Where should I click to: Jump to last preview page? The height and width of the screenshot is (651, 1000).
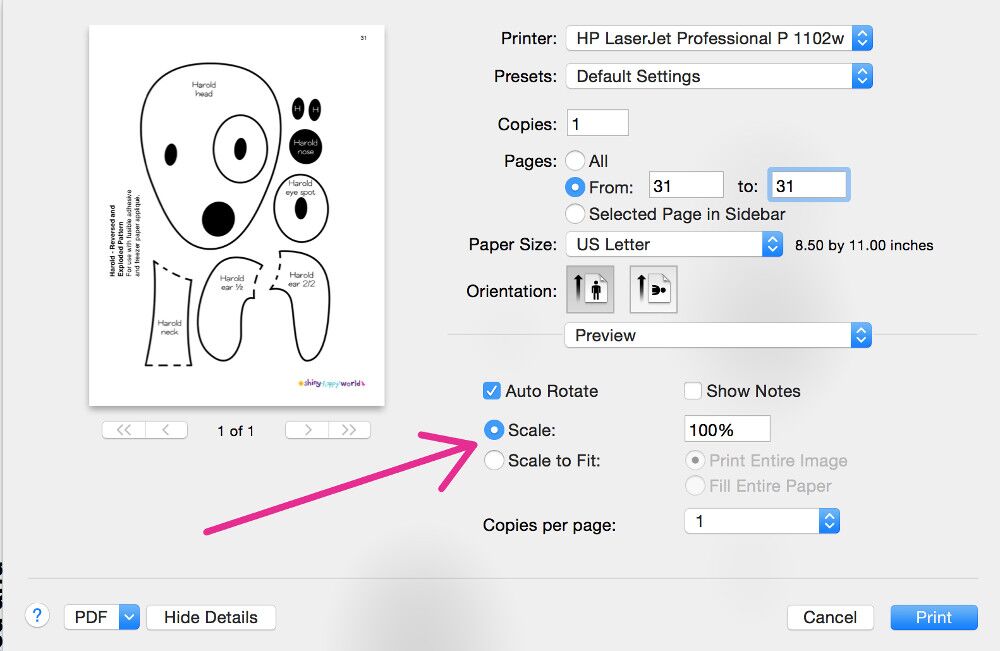point(349,430)
